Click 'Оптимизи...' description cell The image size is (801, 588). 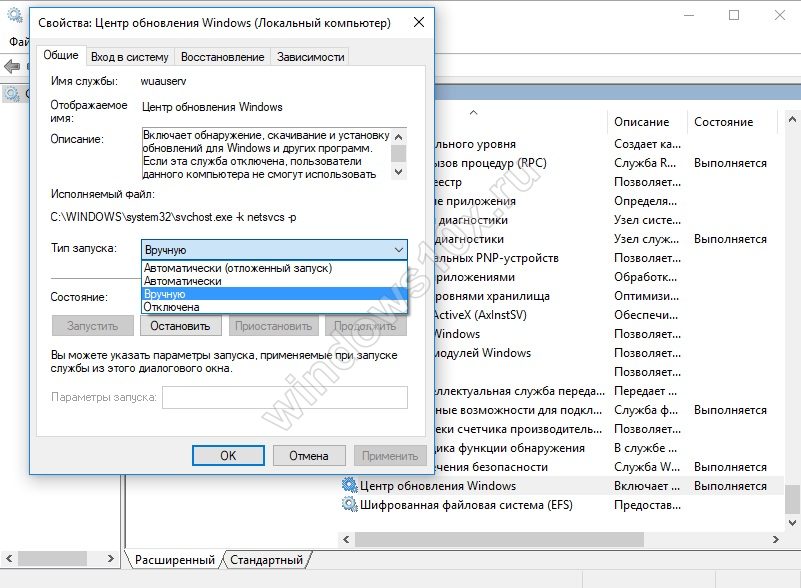646,296
